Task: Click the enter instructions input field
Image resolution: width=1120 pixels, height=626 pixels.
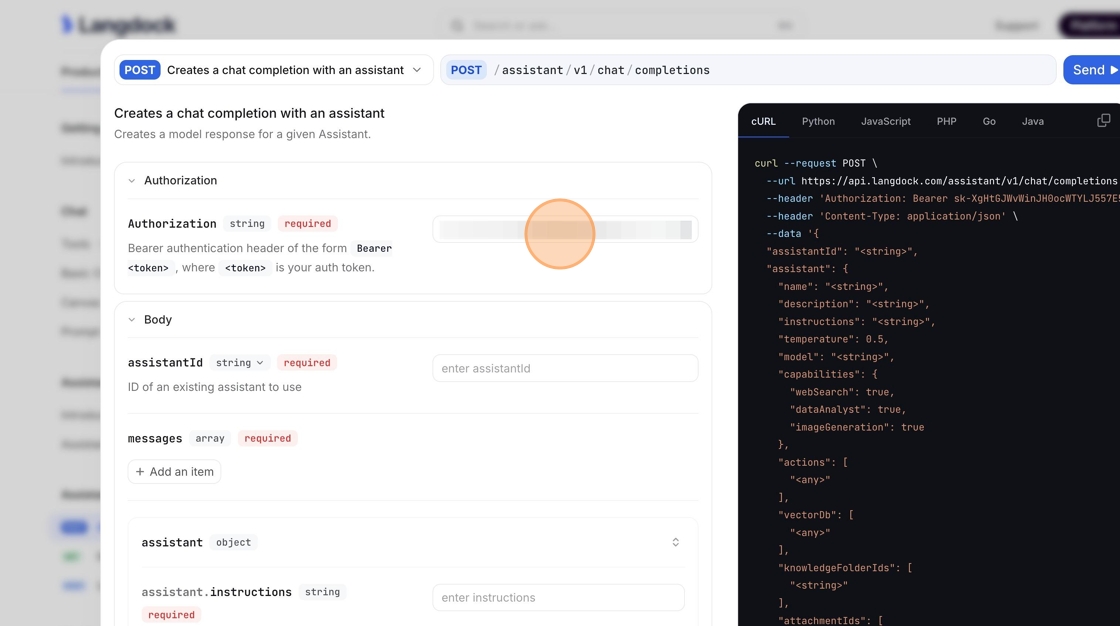Action: (558, 598)
